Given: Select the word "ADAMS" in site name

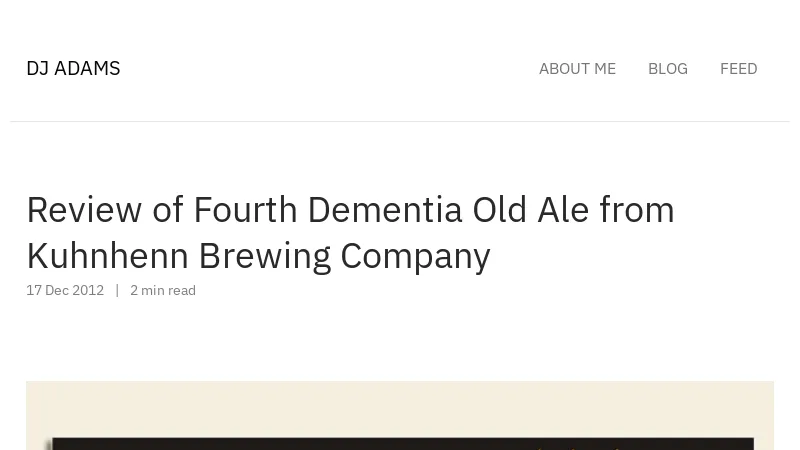Looking at the screenshot, I should coord(87,68).
